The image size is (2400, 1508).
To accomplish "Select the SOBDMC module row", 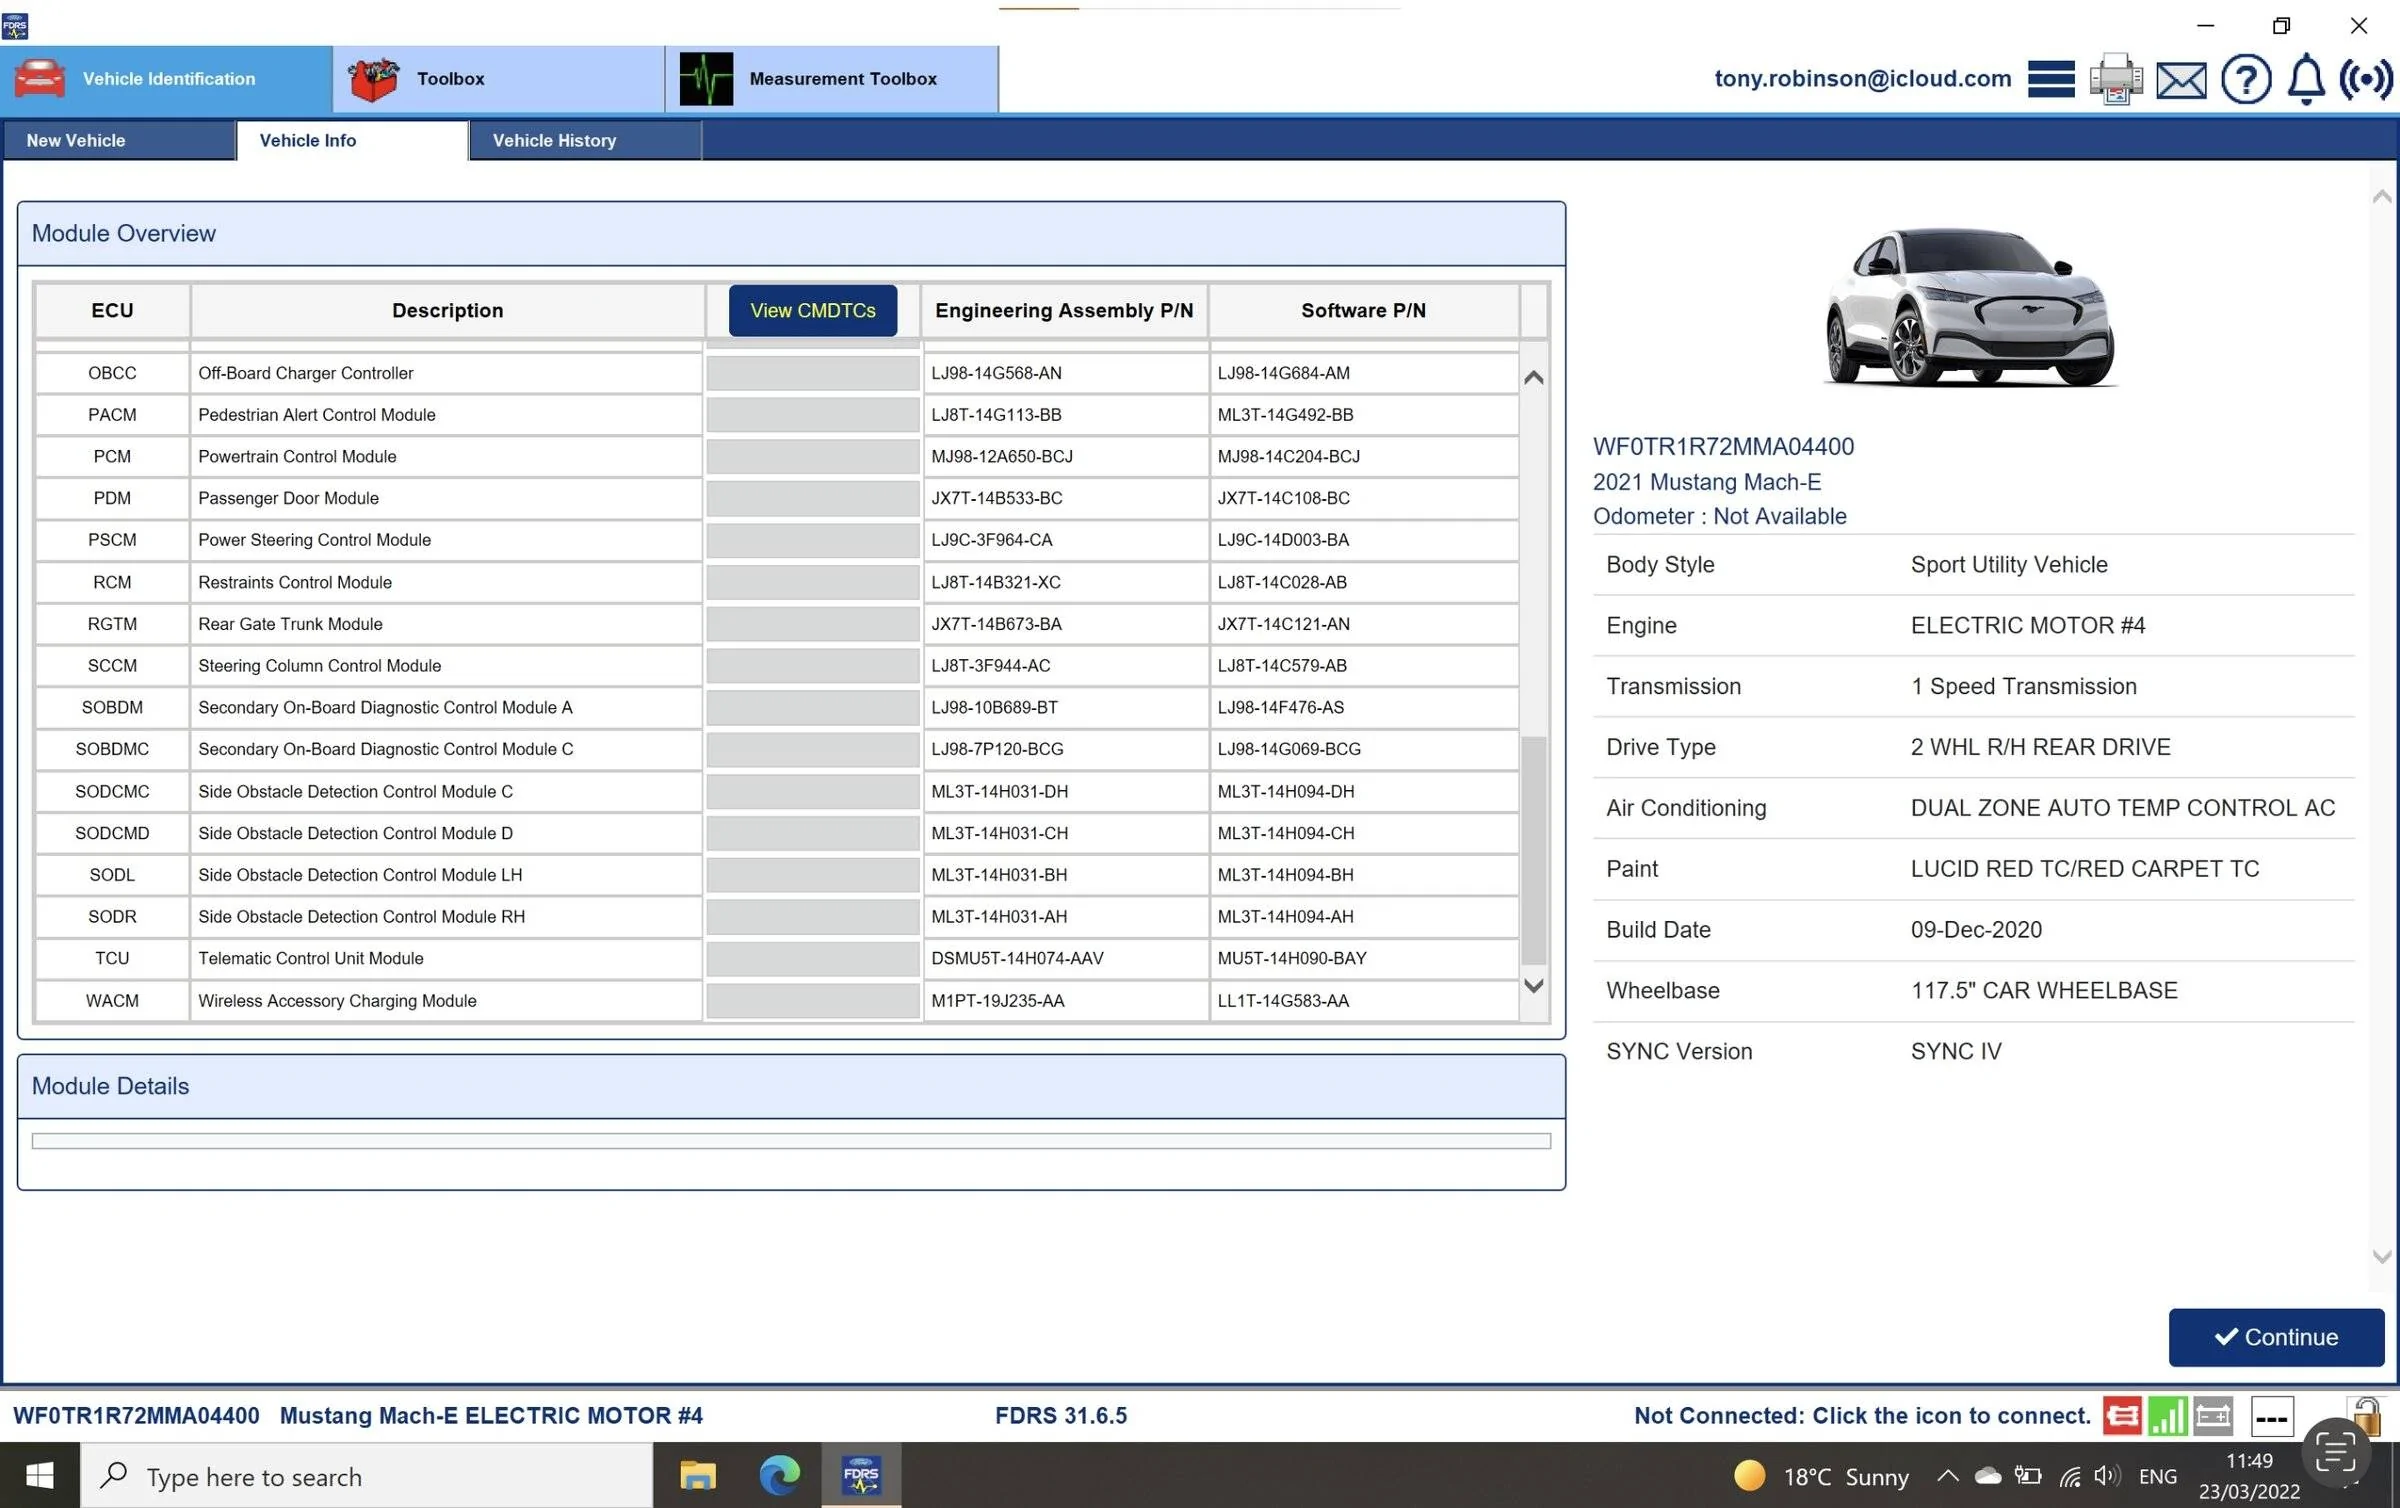I will coord(777,749).
